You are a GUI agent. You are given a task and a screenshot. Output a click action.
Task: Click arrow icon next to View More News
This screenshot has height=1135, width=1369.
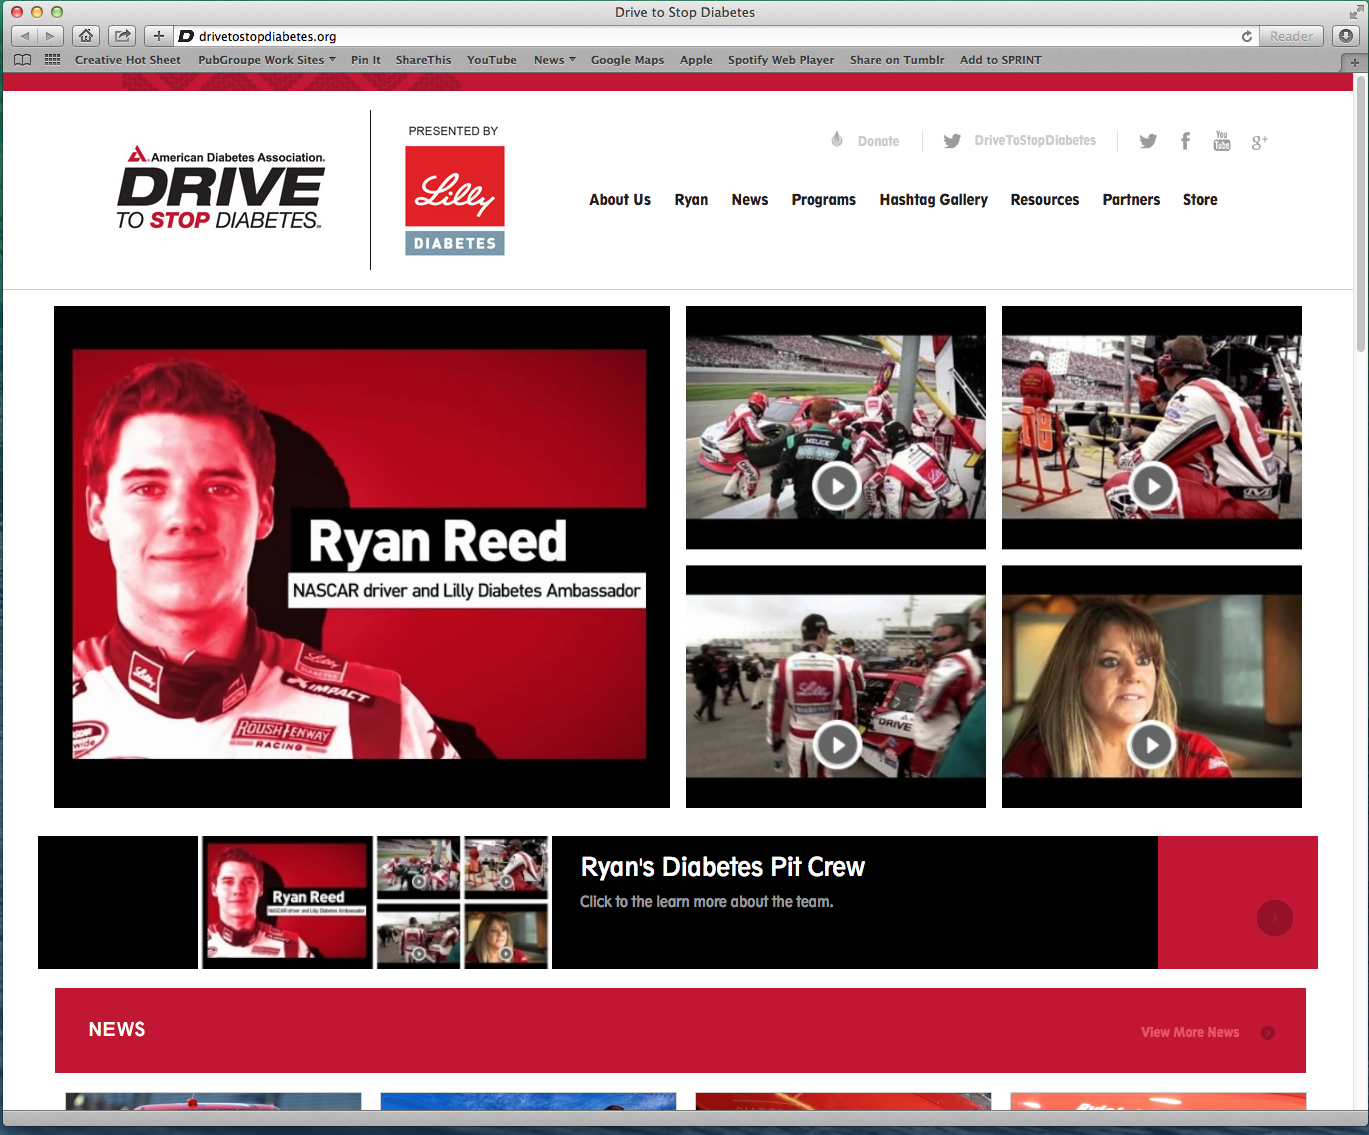(1268, 1033)
